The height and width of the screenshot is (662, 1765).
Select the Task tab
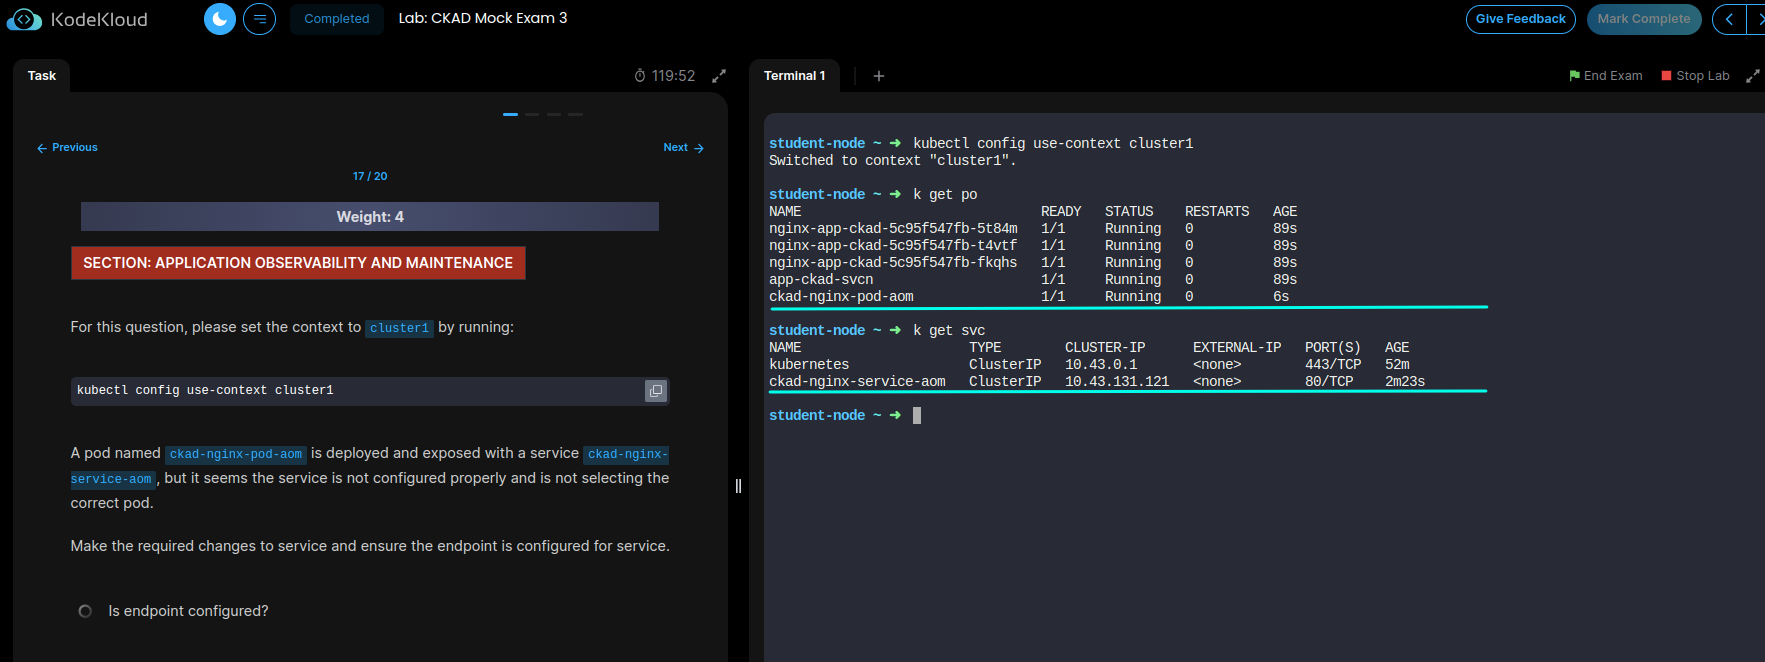point(42,76)
